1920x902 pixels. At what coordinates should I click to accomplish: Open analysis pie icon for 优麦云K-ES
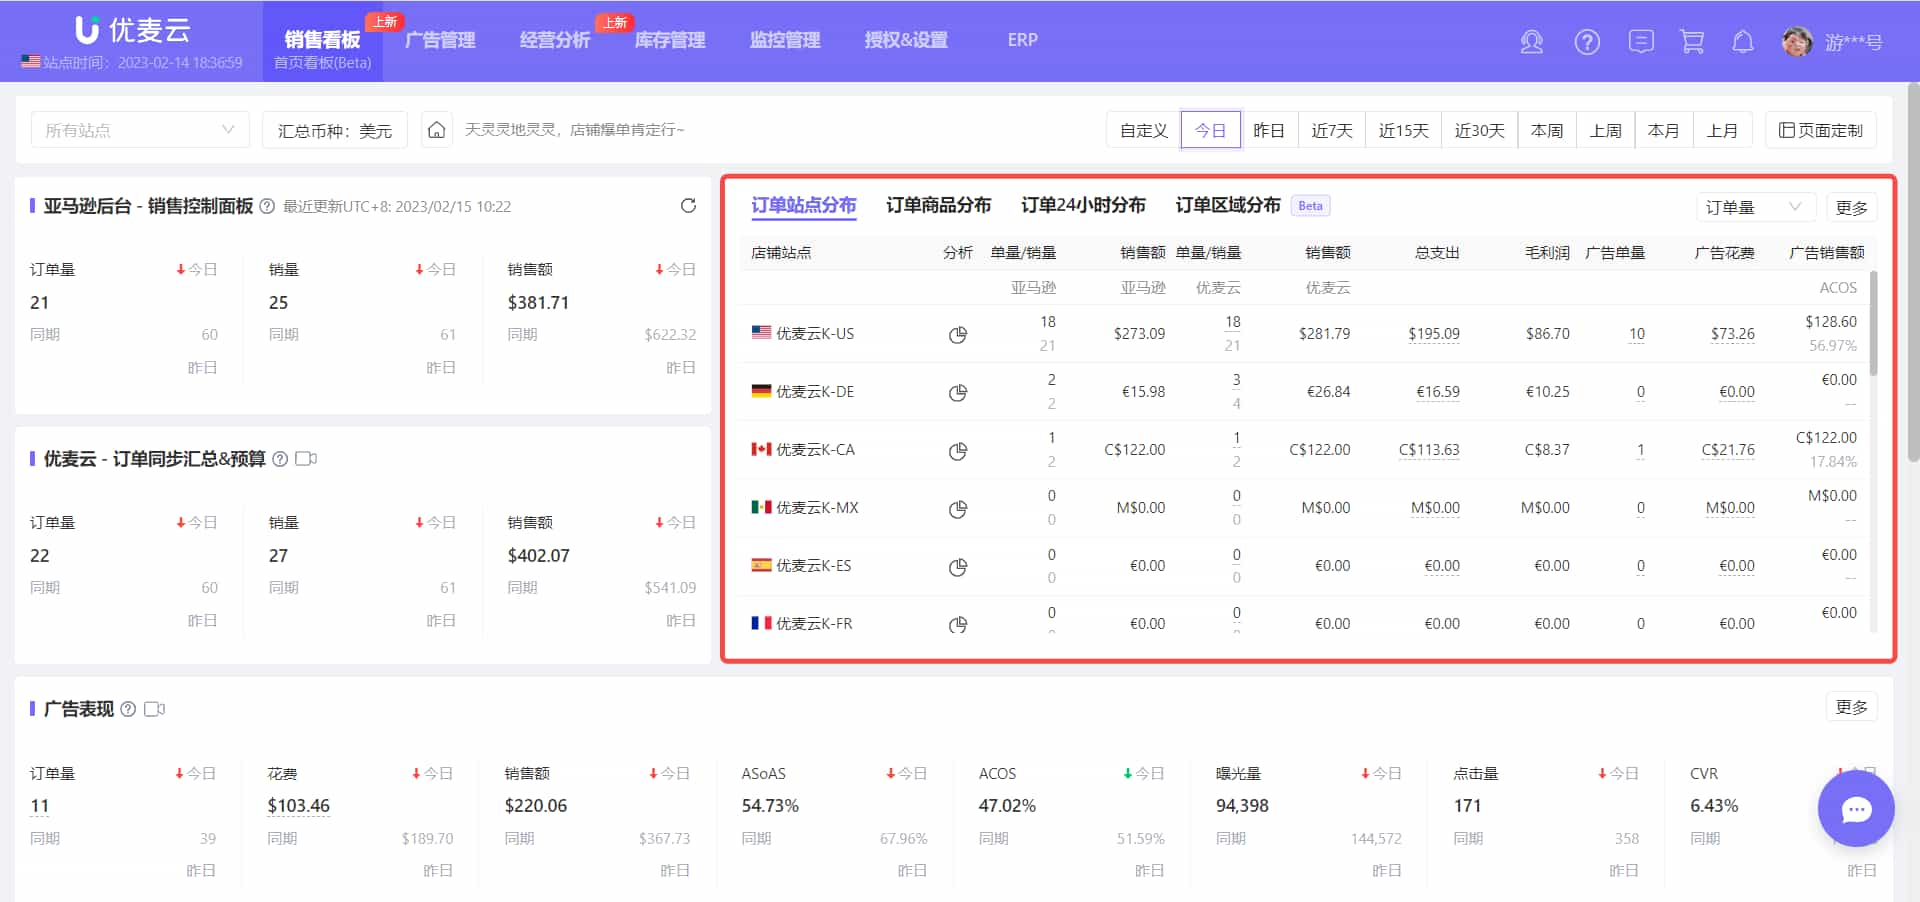[x=958, y=566]
